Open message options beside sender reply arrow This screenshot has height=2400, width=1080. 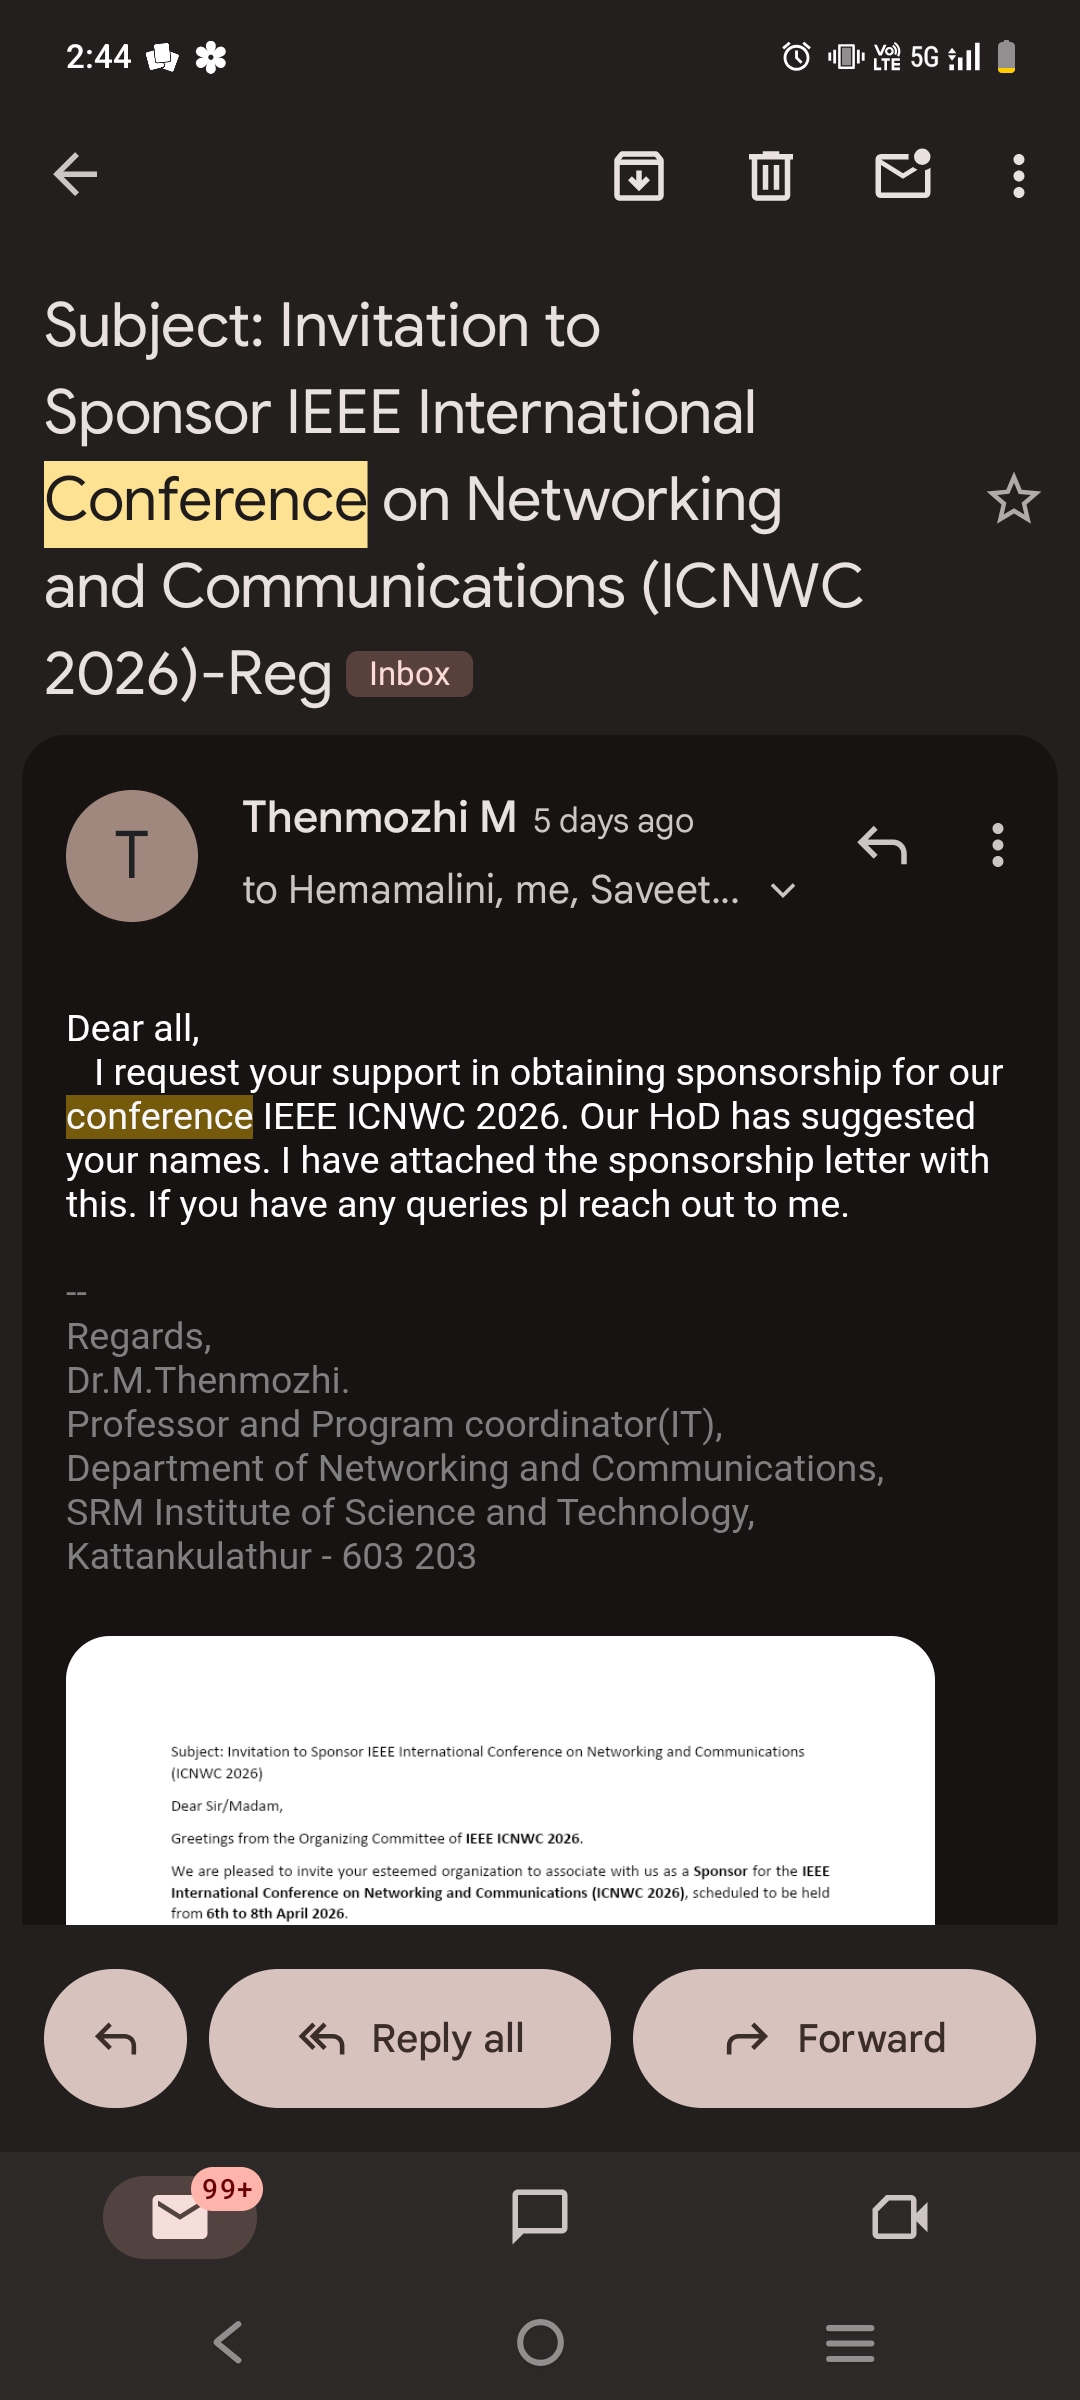(997, 846)
